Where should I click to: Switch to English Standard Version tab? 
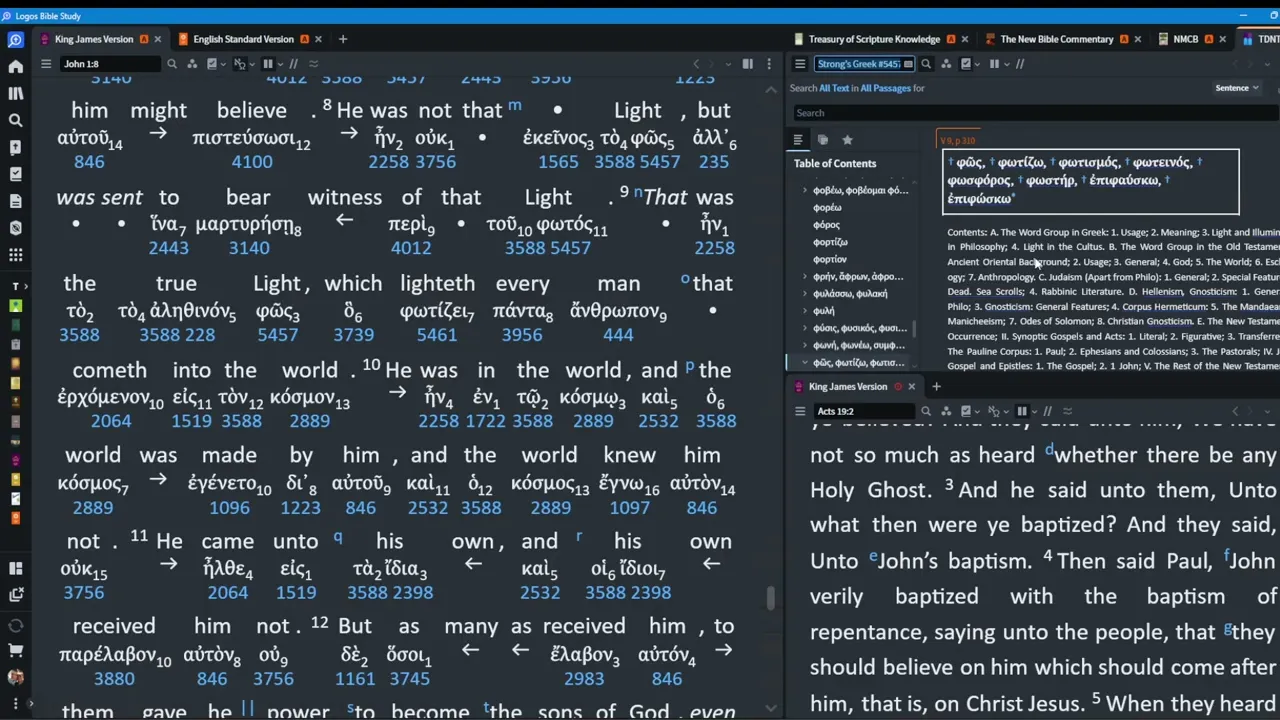243,39
